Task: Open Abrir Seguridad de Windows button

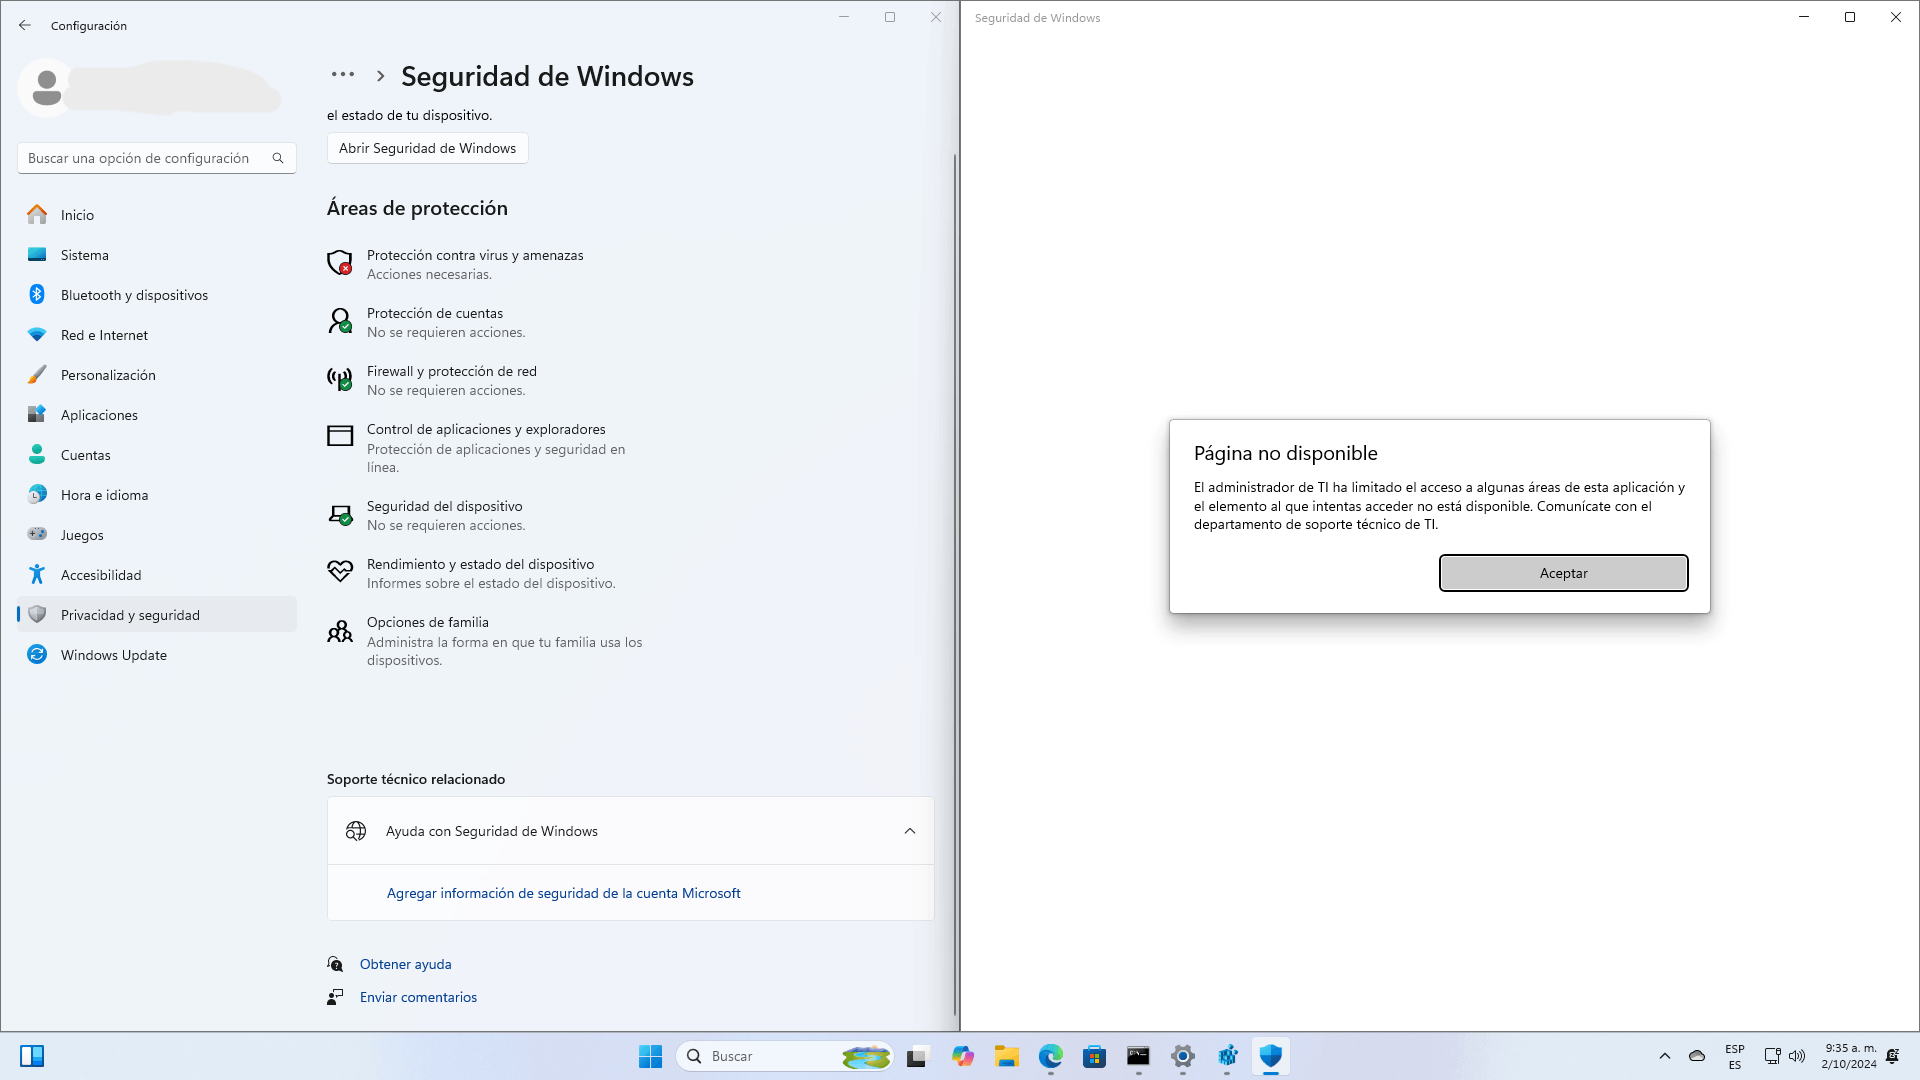Action: coord(427,148)
